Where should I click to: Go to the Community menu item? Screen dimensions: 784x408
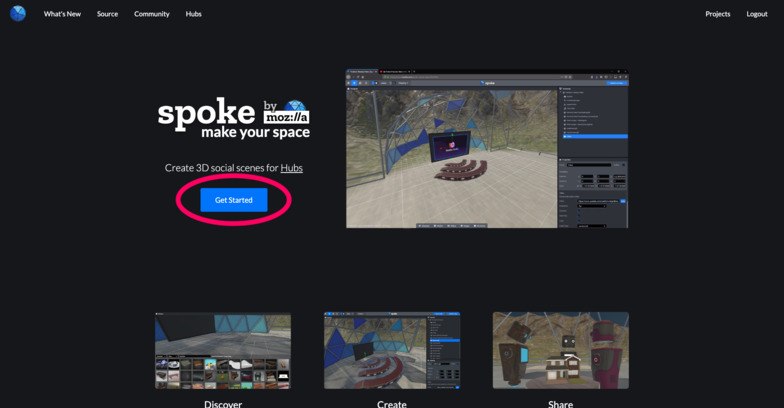pyautogui.click(x=152, y=14)
